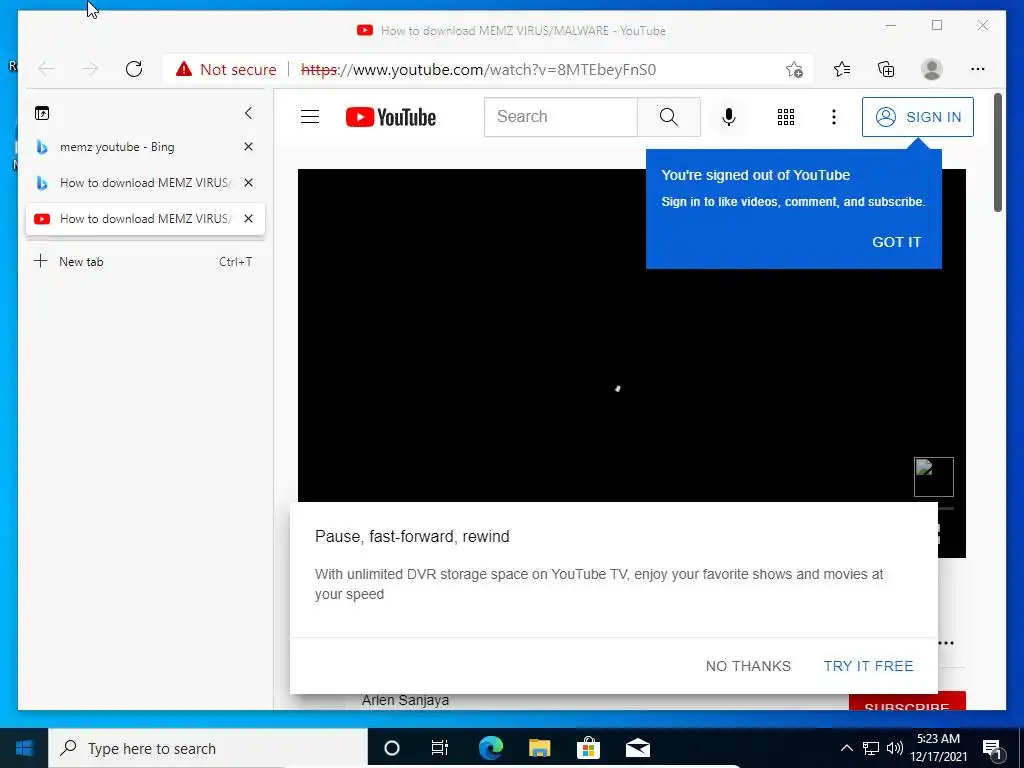Refresh the current page

[134, 69]
